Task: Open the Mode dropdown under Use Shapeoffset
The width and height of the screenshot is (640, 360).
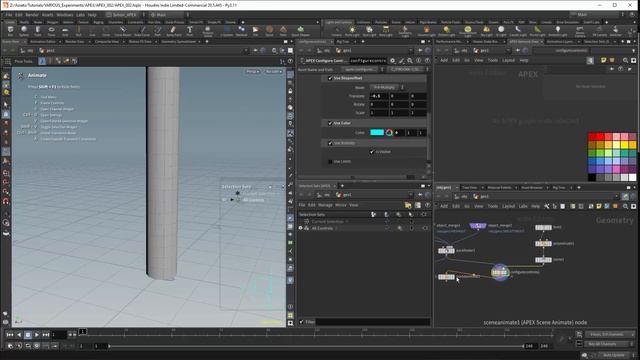Action: (387, 87)
